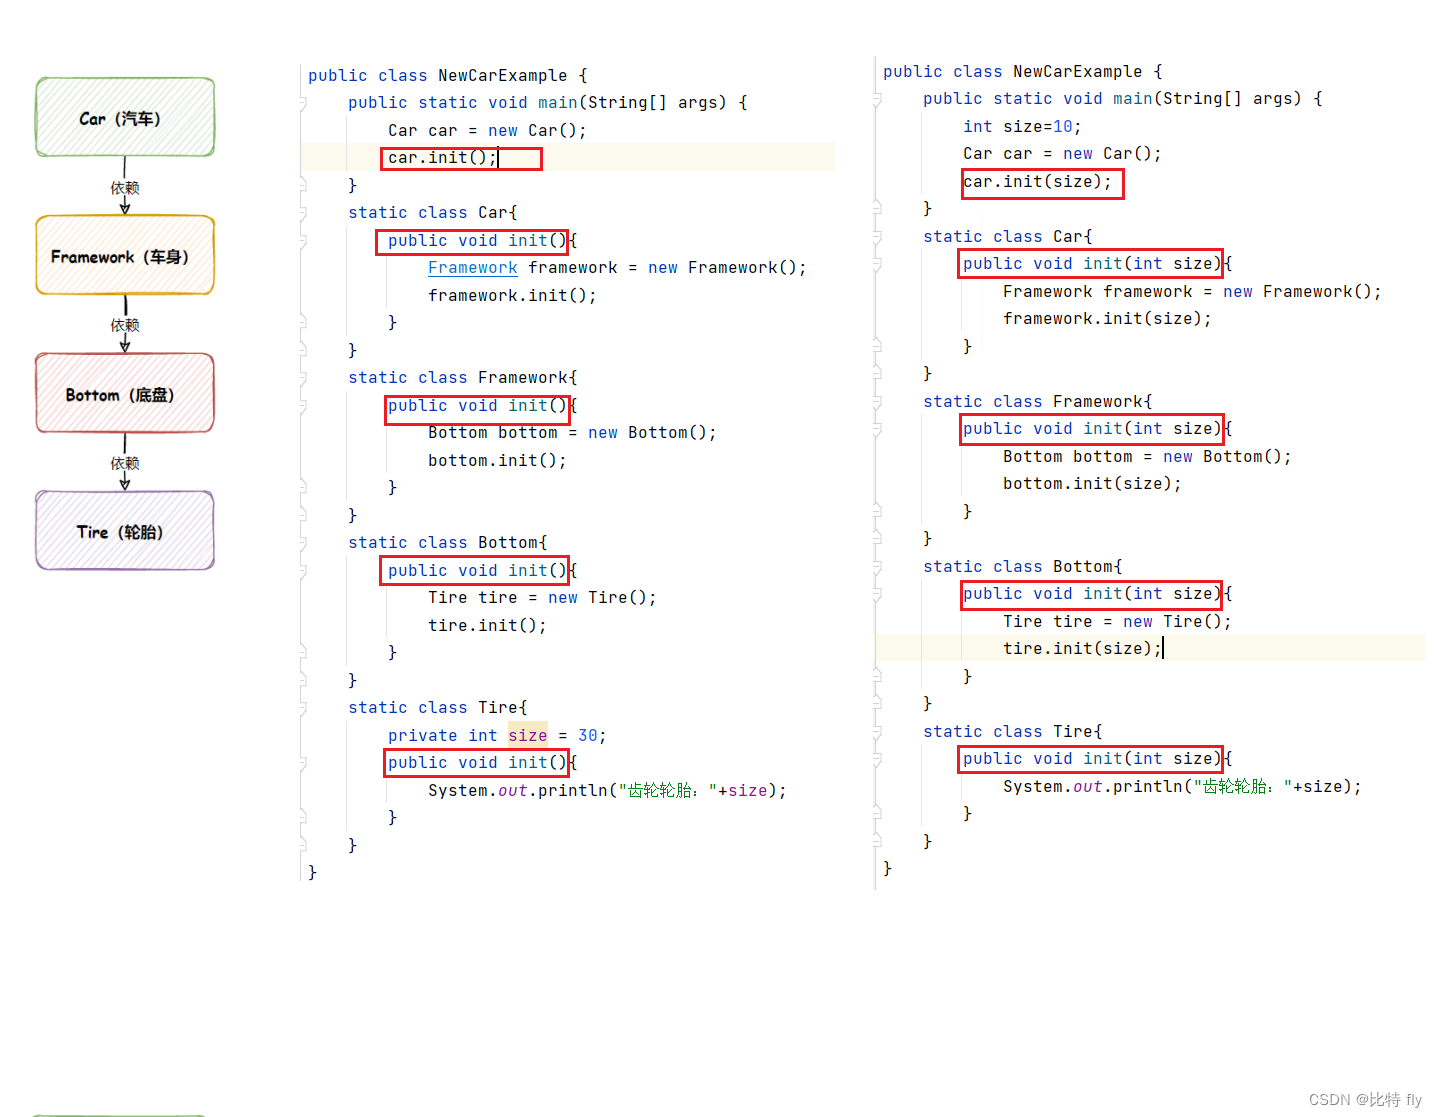Click init() declaration under static class Tire

coord(477,763)
